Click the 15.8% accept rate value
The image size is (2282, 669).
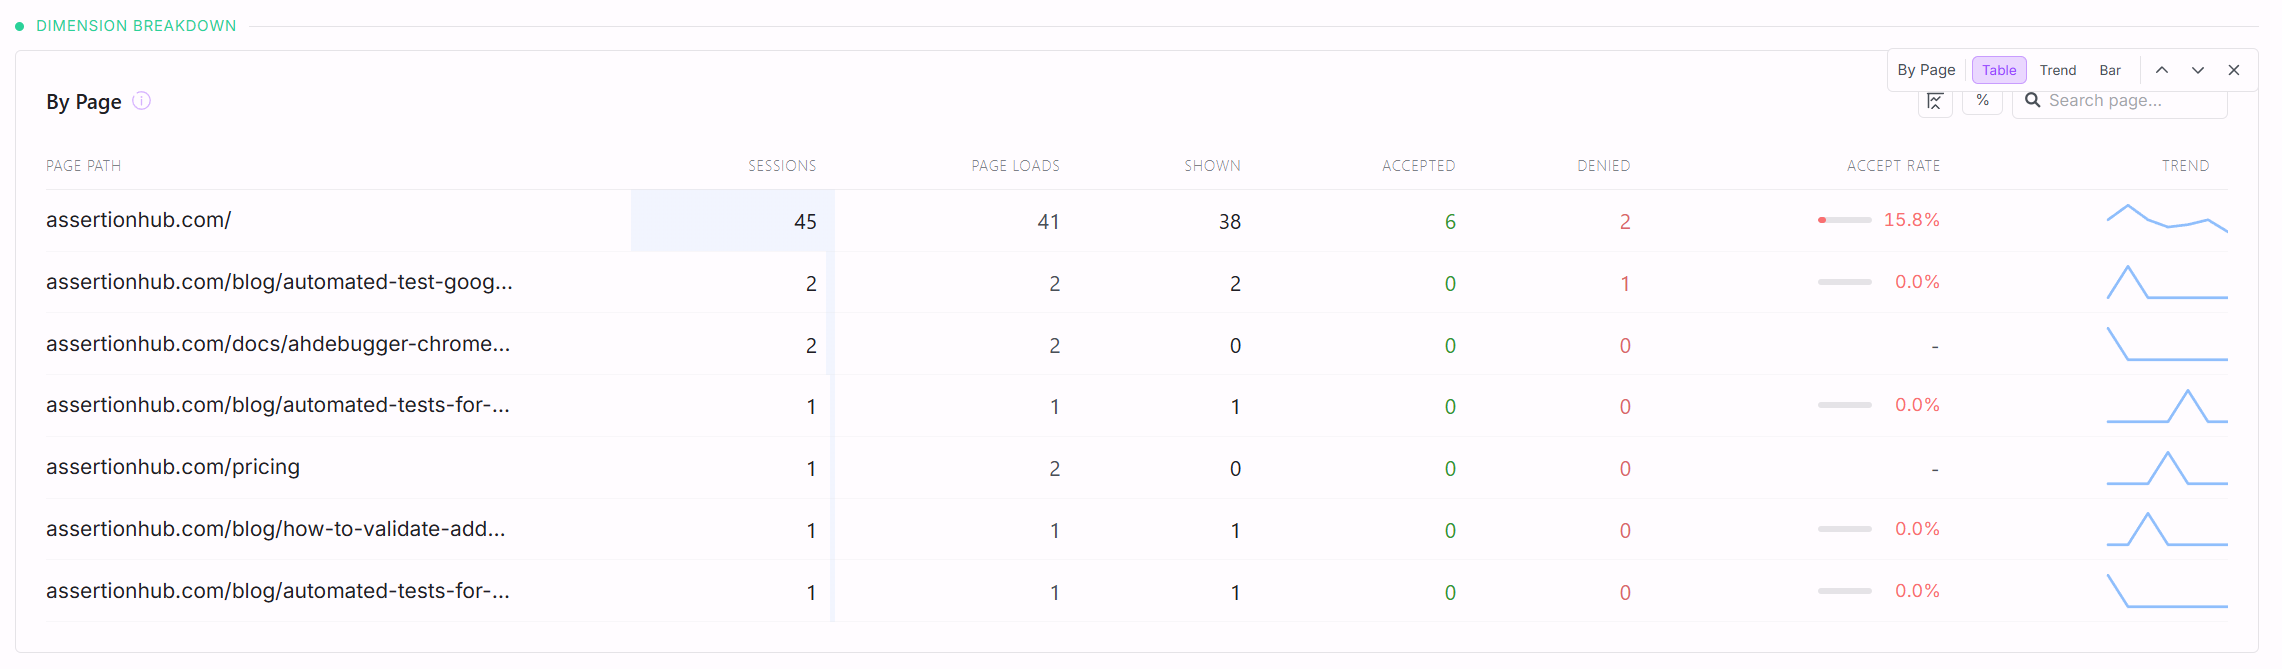[x=1911, y=220]
